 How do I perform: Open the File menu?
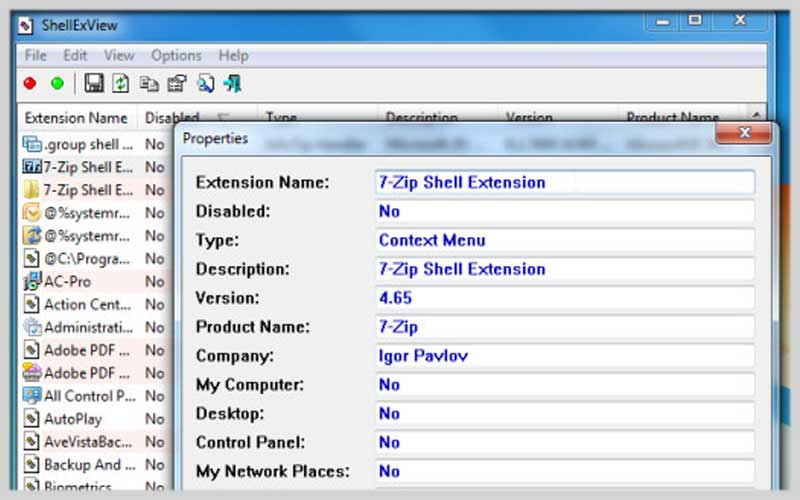pyautogui.click(x=35, y=55)
